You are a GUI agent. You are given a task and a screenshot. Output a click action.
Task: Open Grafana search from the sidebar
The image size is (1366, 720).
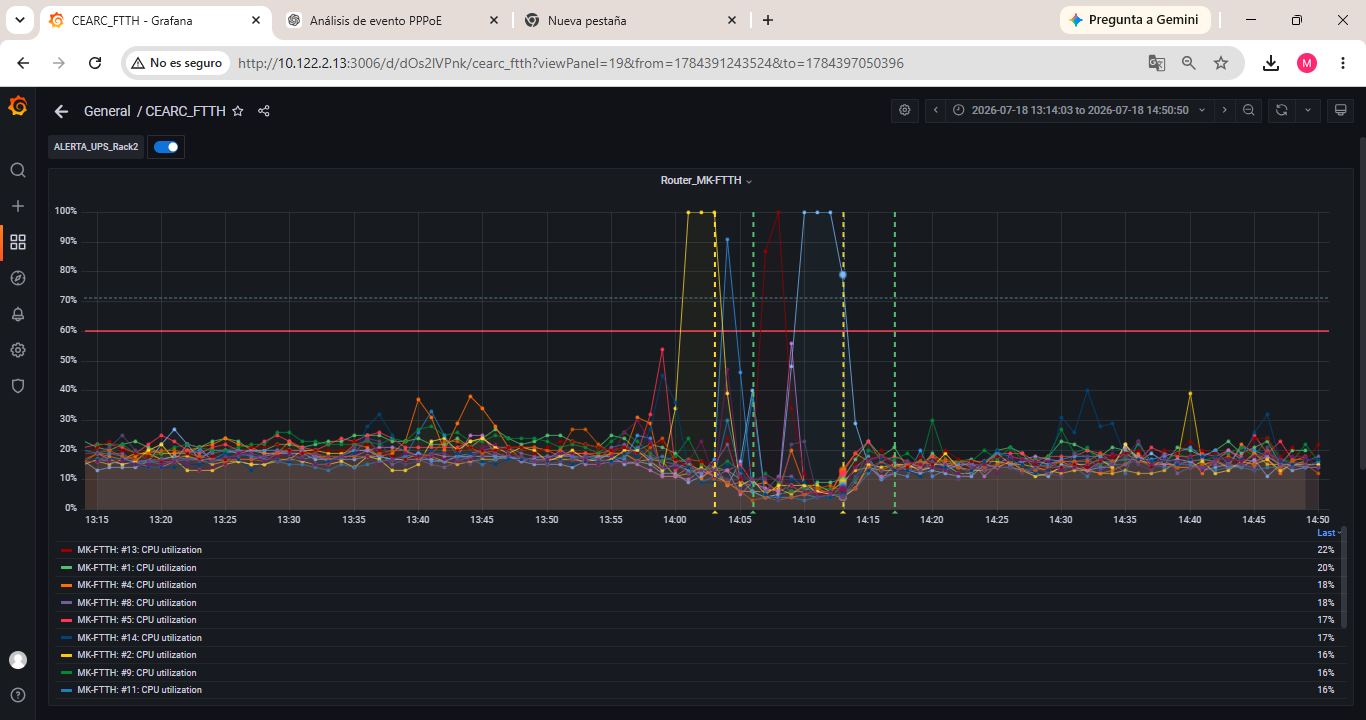(x=18, y=170)
